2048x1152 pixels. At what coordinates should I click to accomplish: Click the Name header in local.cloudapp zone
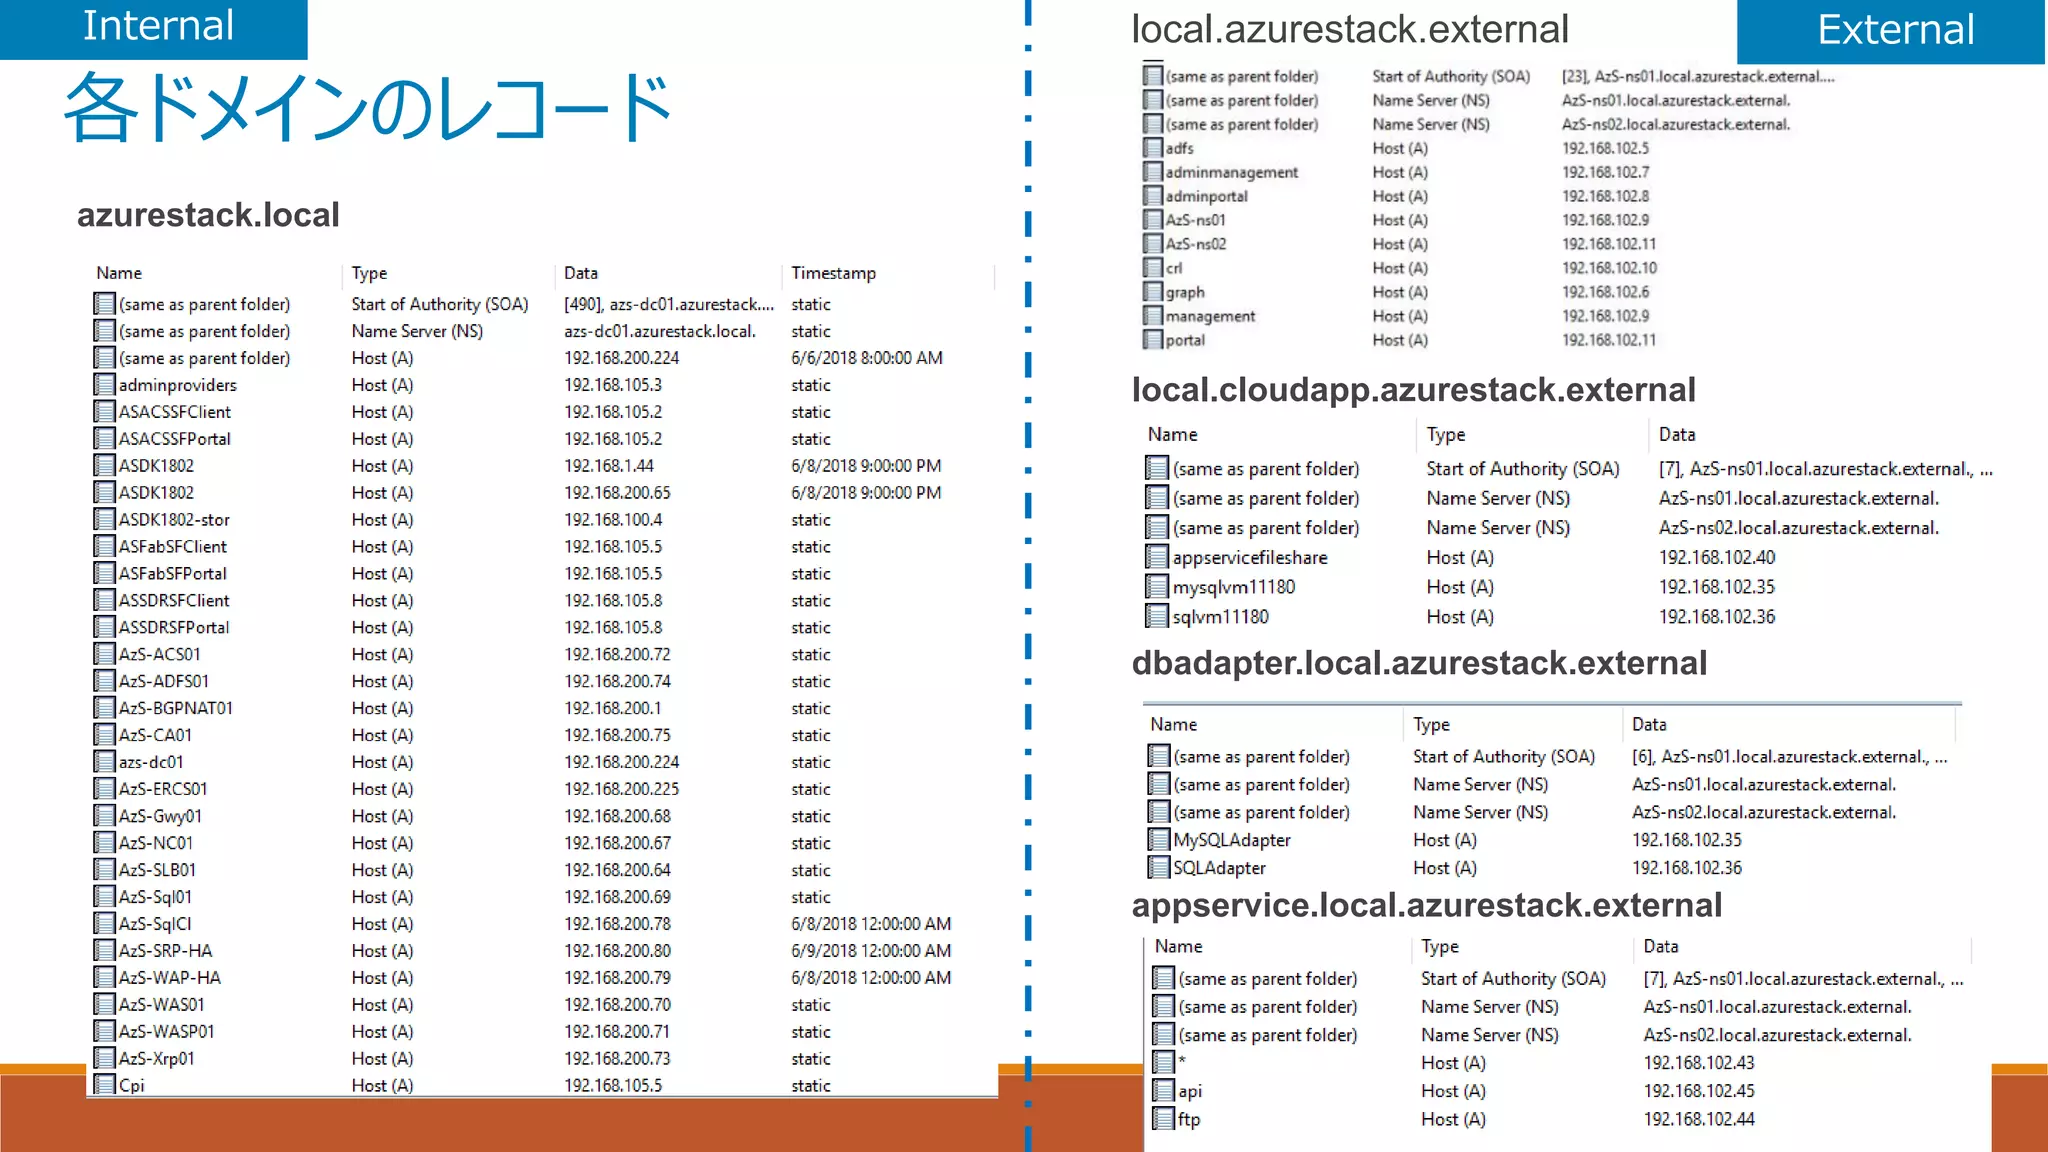point(1172,434)
